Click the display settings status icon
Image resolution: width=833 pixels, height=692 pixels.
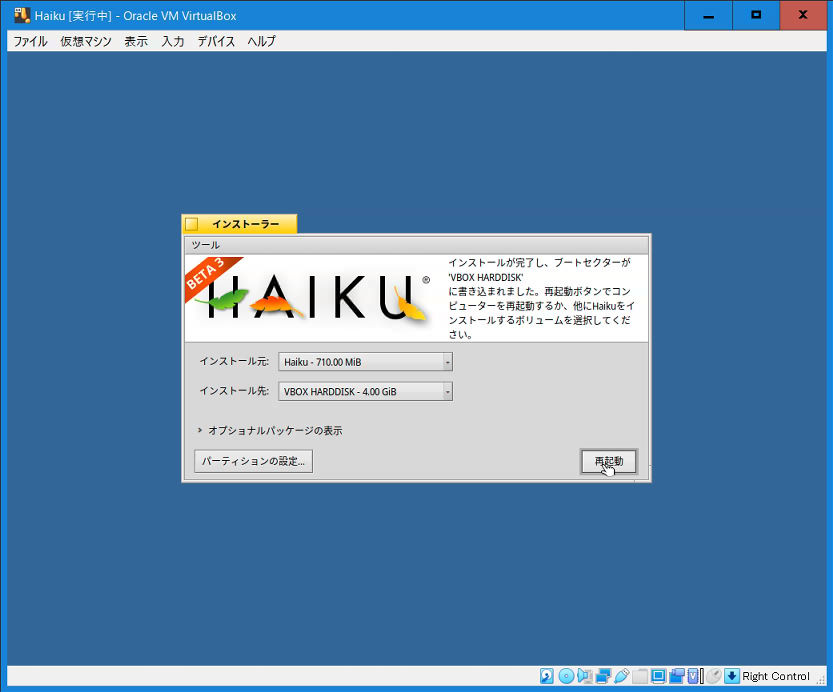[x=658, y=676]
